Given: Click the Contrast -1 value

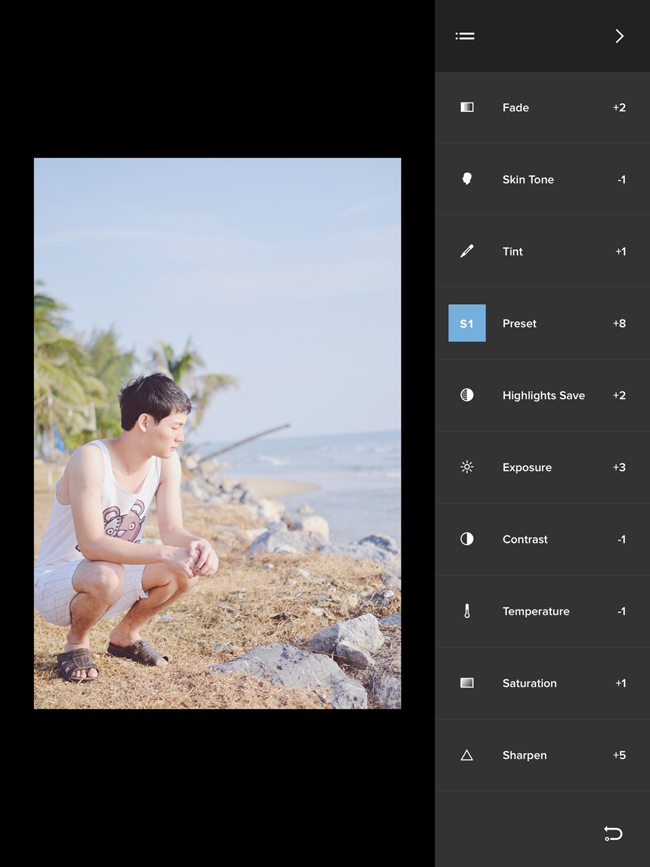Looking at the screenshot, I should point(622,540).
